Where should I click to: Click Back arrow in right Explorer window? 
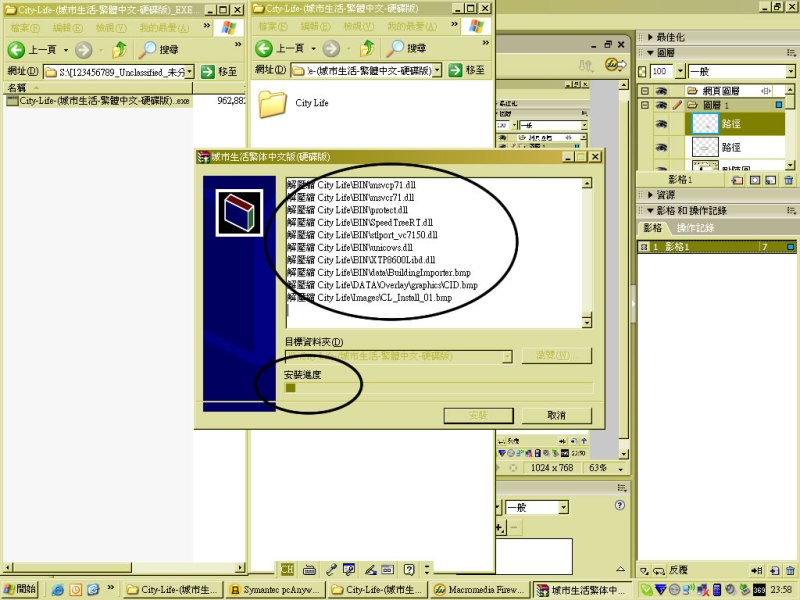(264, 48)
